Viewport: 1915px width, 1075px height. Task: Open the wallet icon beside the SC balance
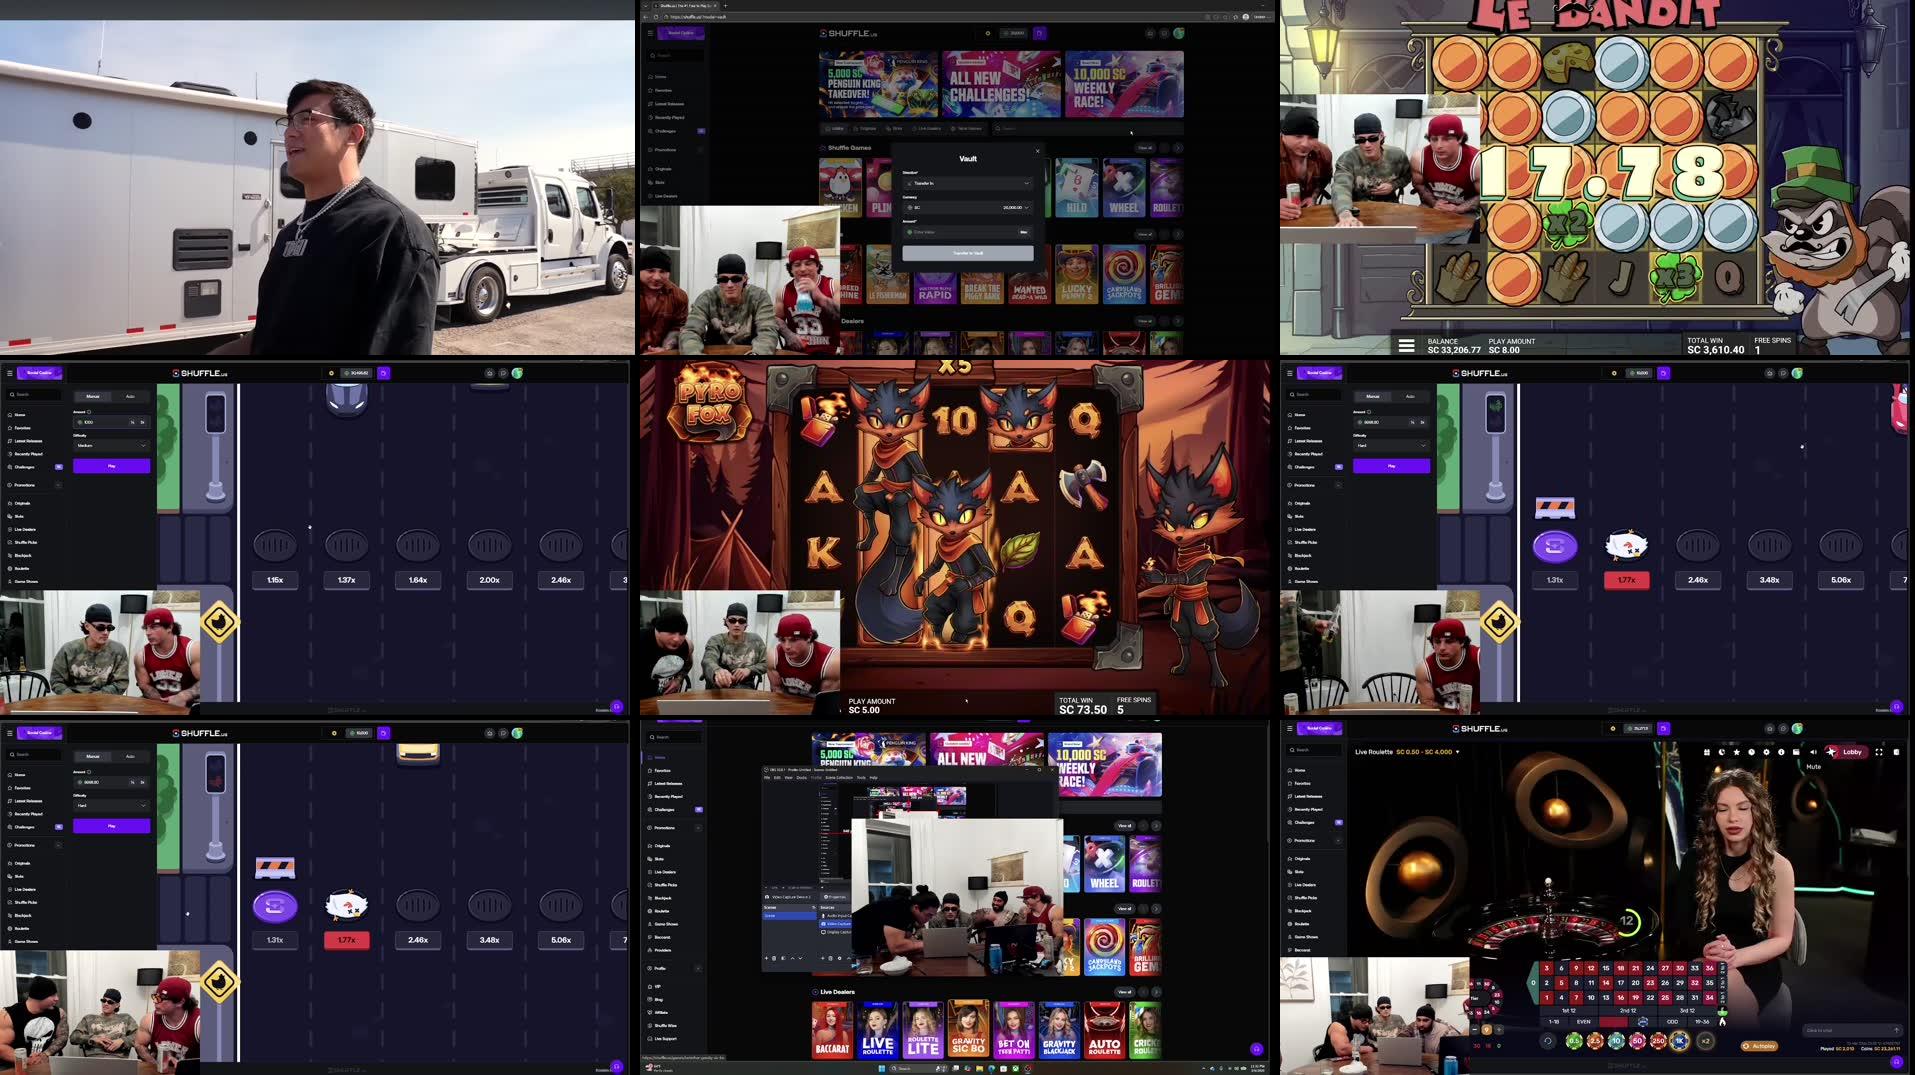coord(1039,33)
